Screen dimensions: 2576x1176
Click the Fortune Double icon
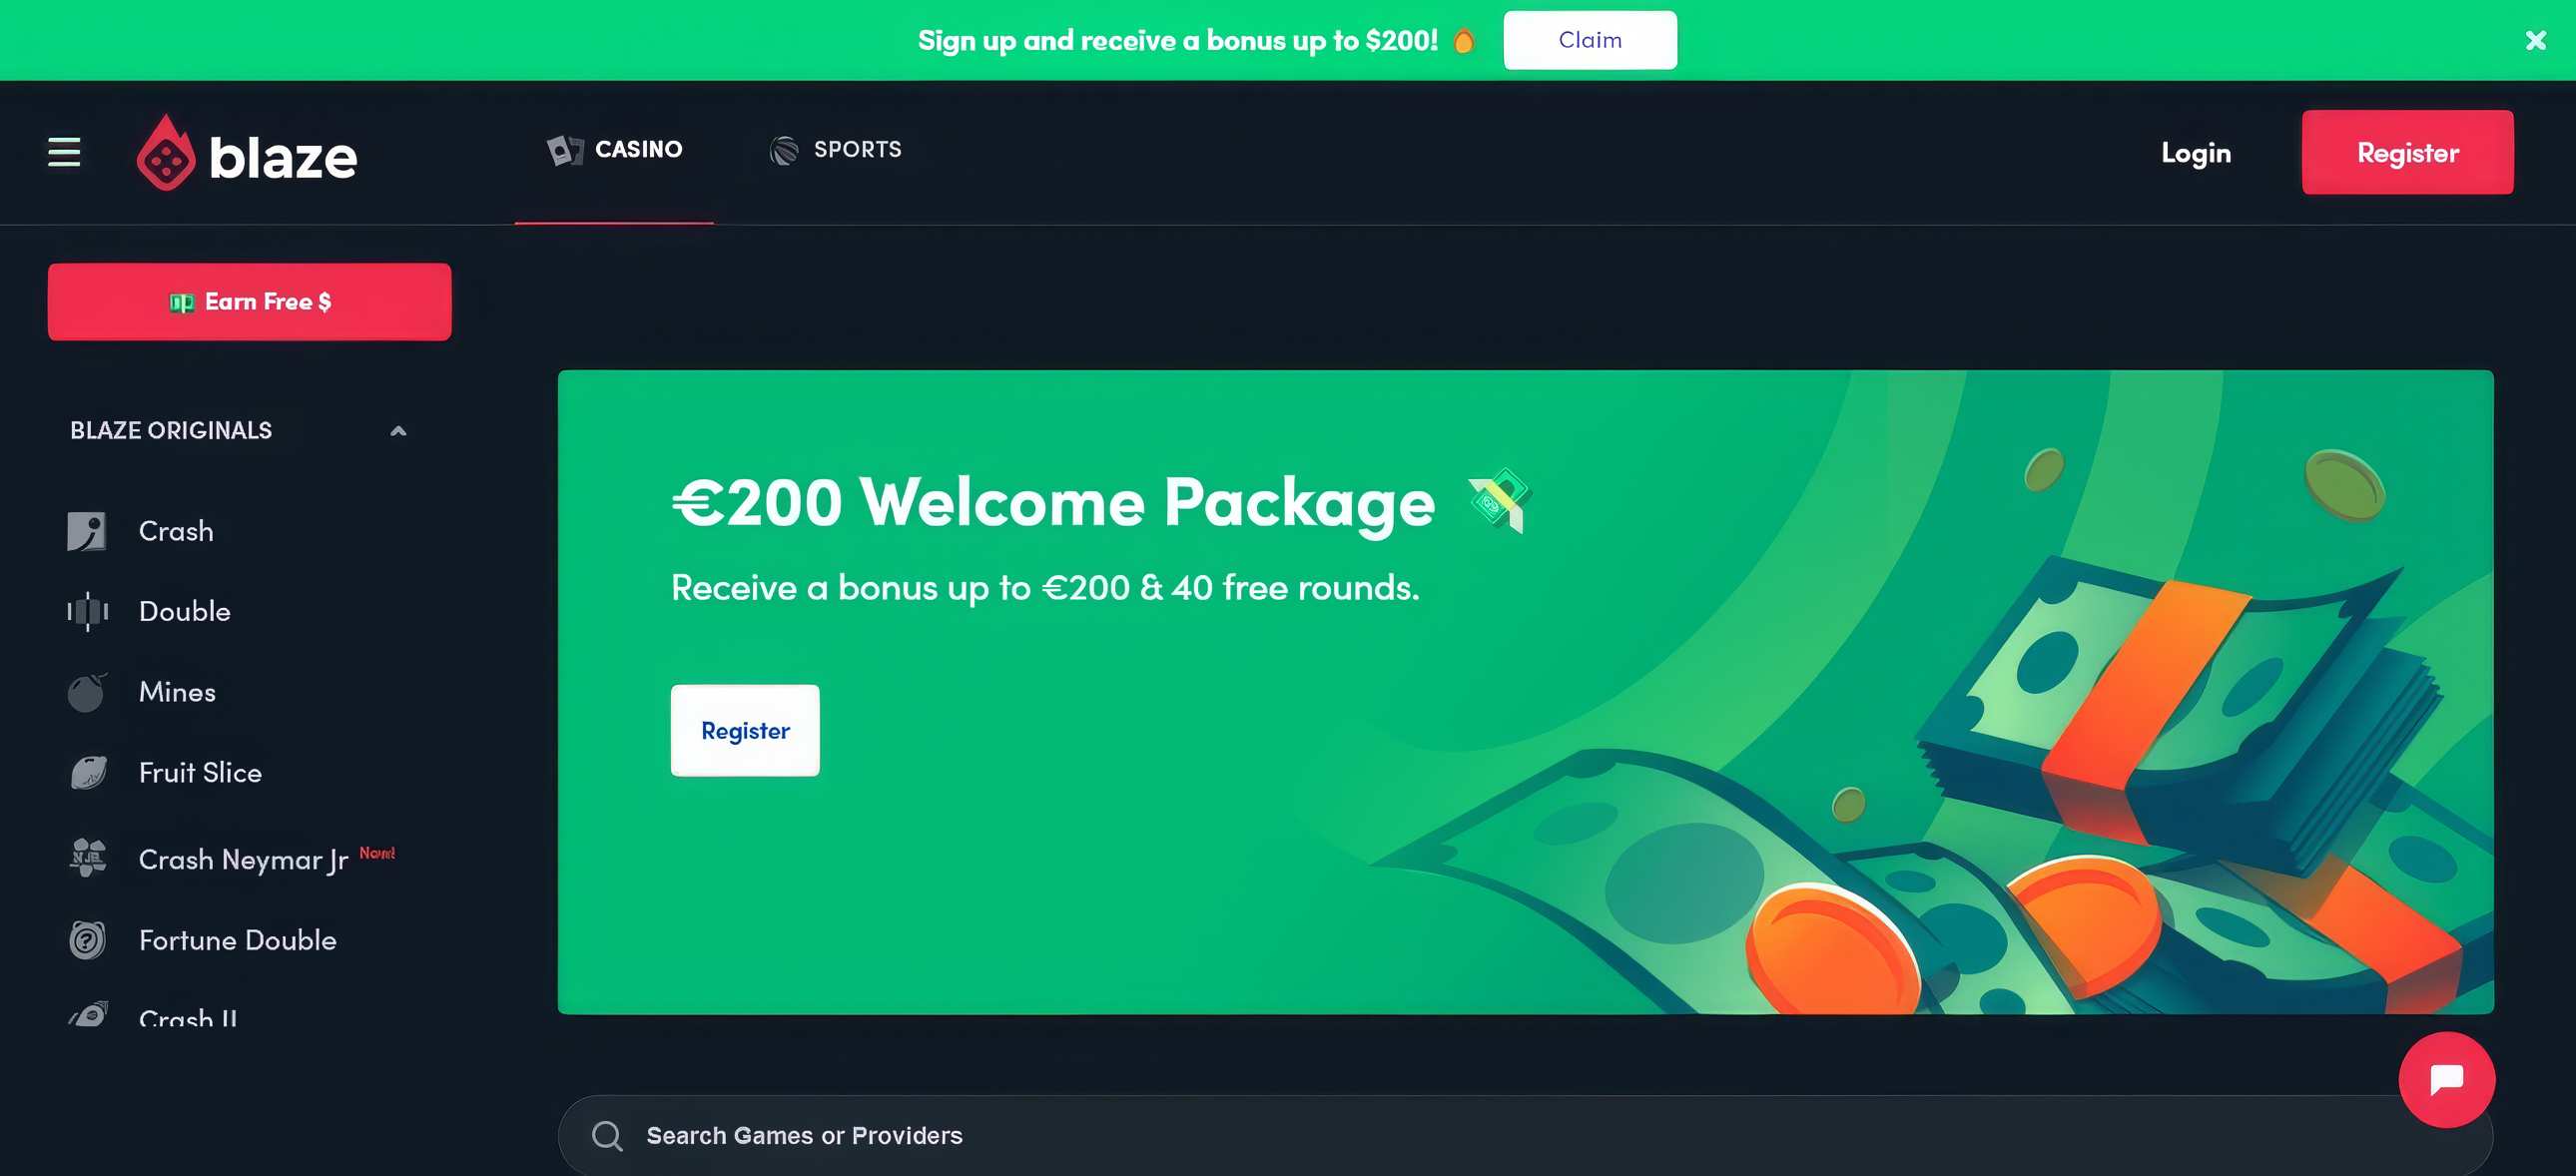point(88,940)
